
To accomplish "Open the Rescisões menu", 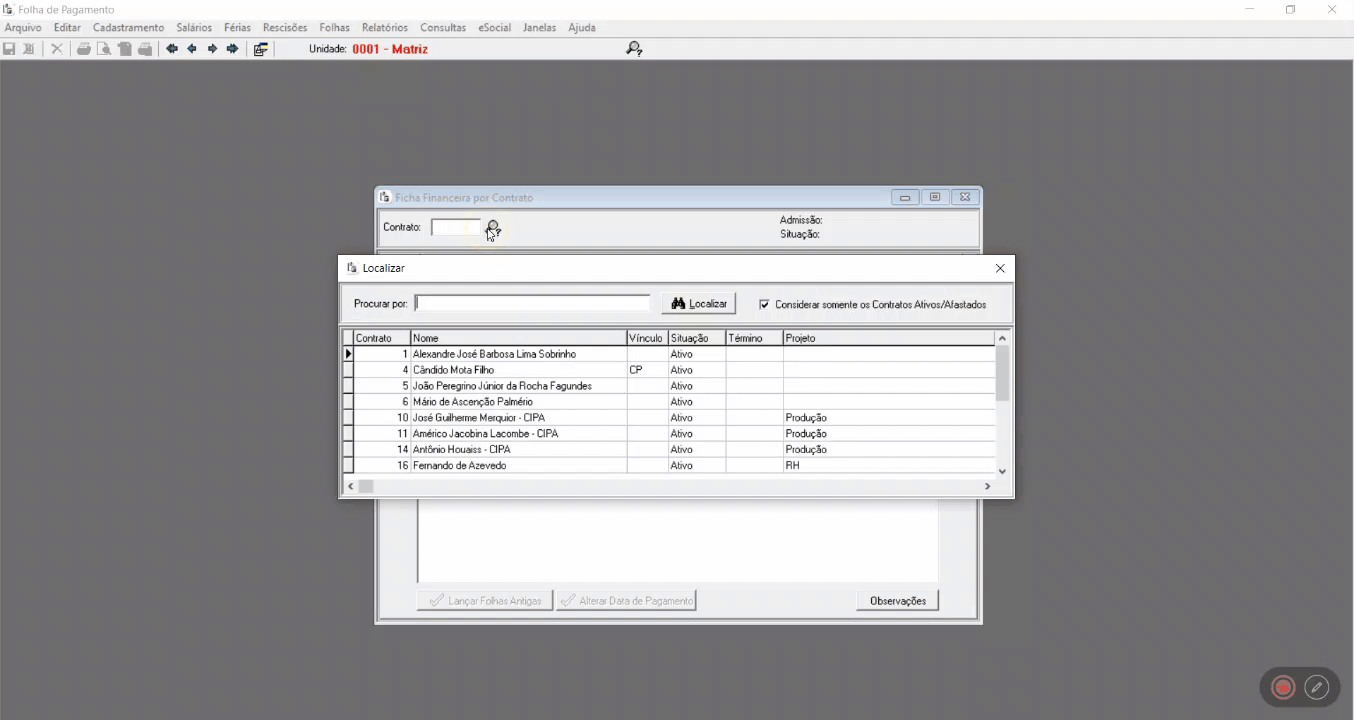I will 284,27.
